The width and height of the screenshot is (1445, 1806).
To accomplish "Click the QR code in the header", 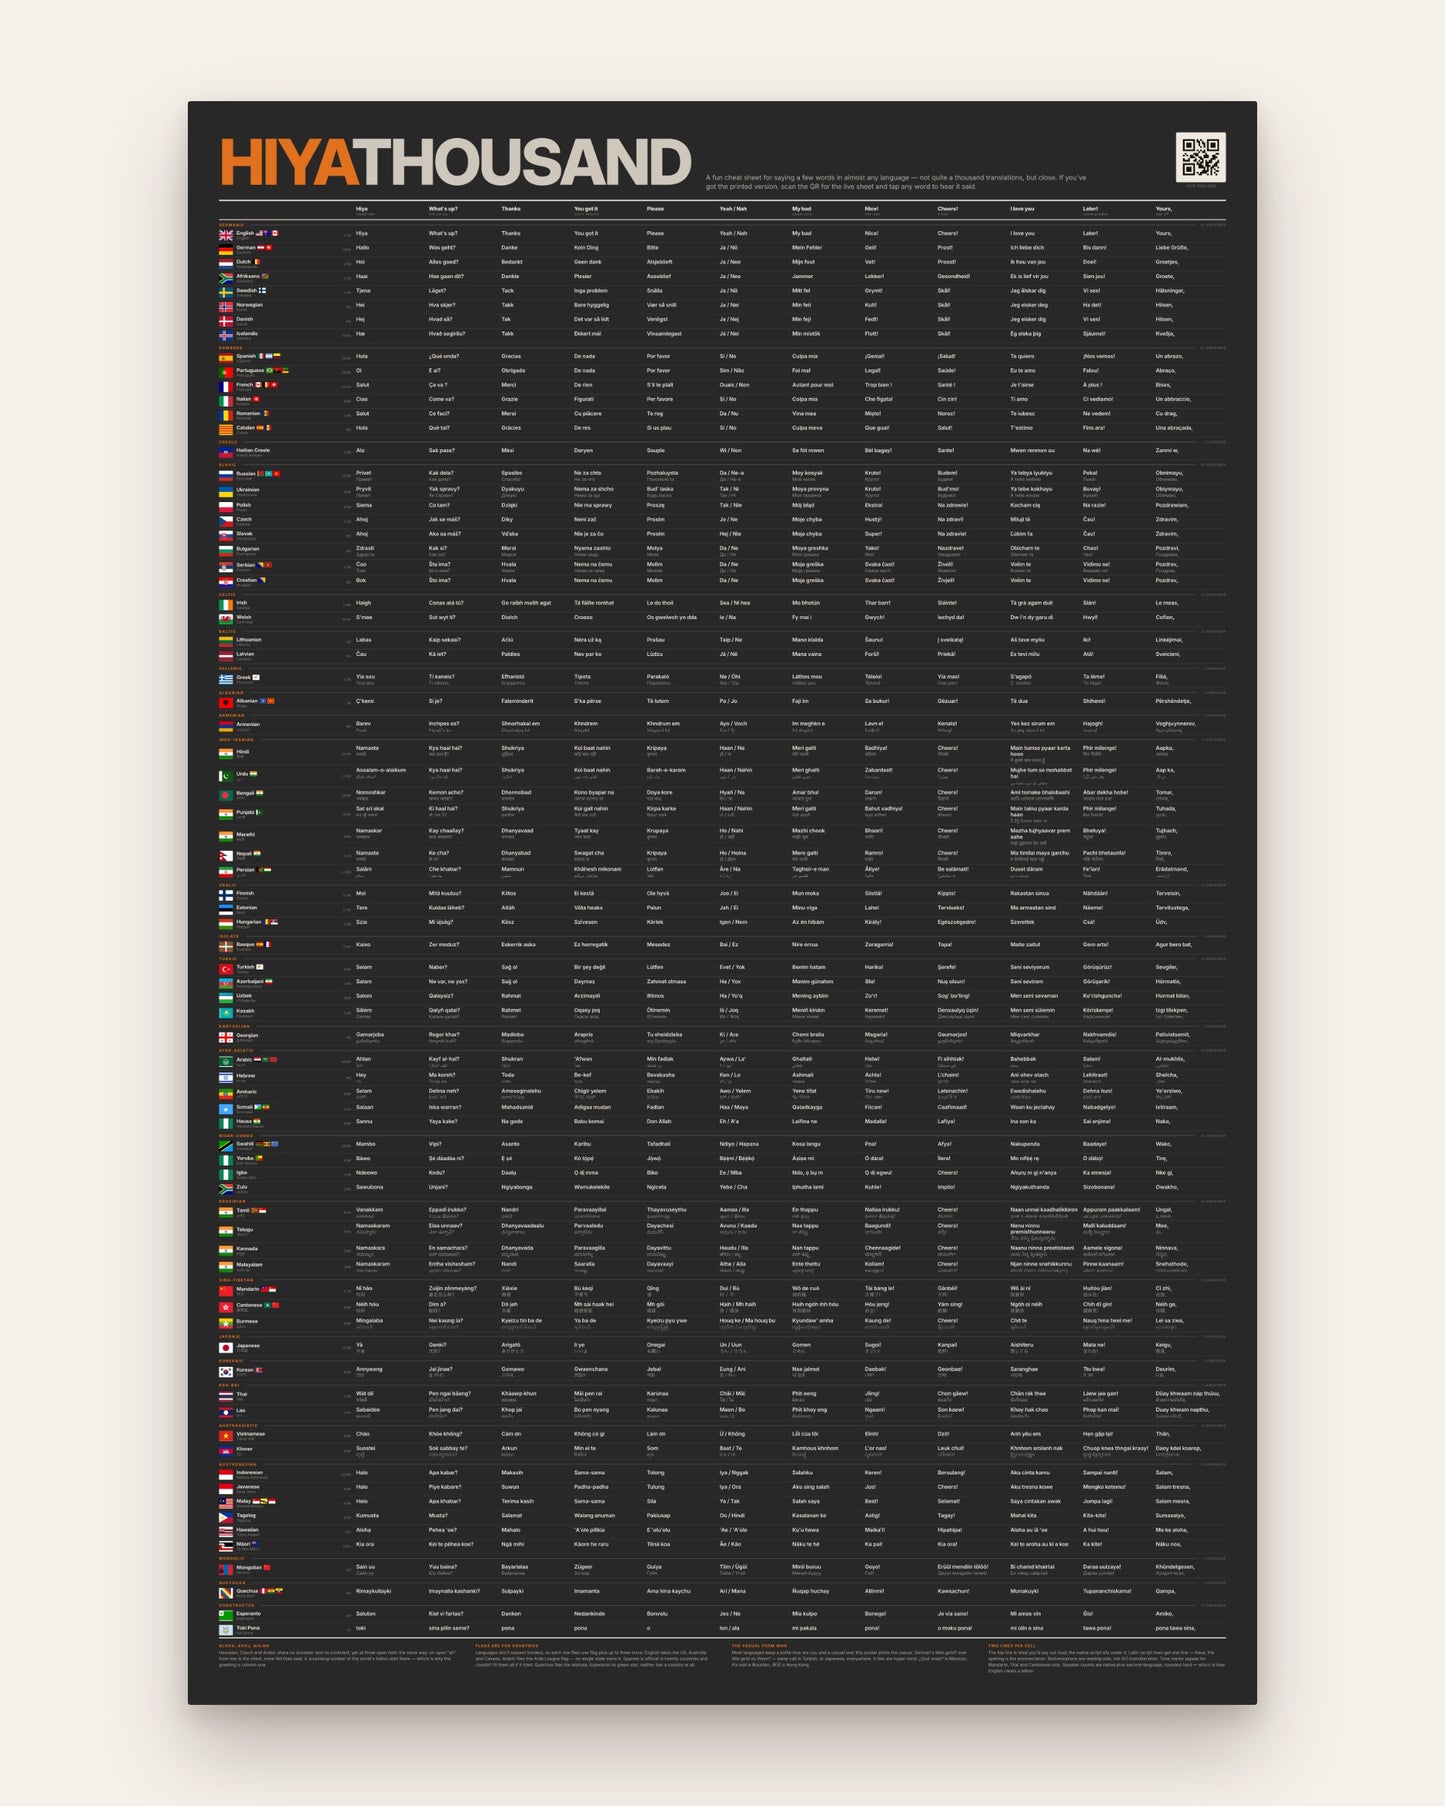I will click(1200, 158).
